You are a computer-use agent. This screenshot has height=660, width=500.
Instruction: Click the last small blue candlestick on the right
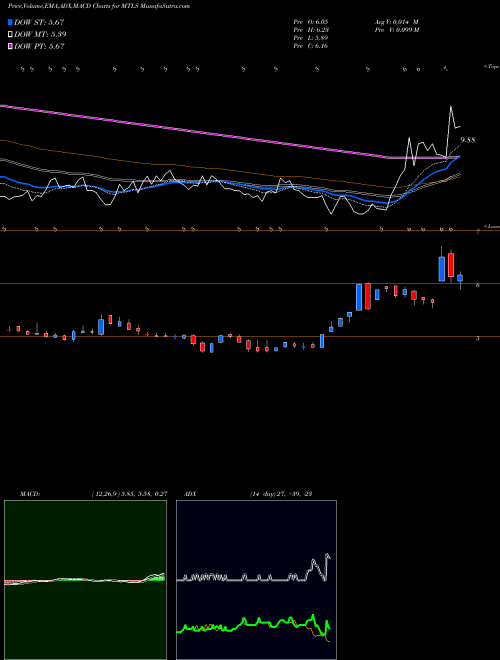460,278
